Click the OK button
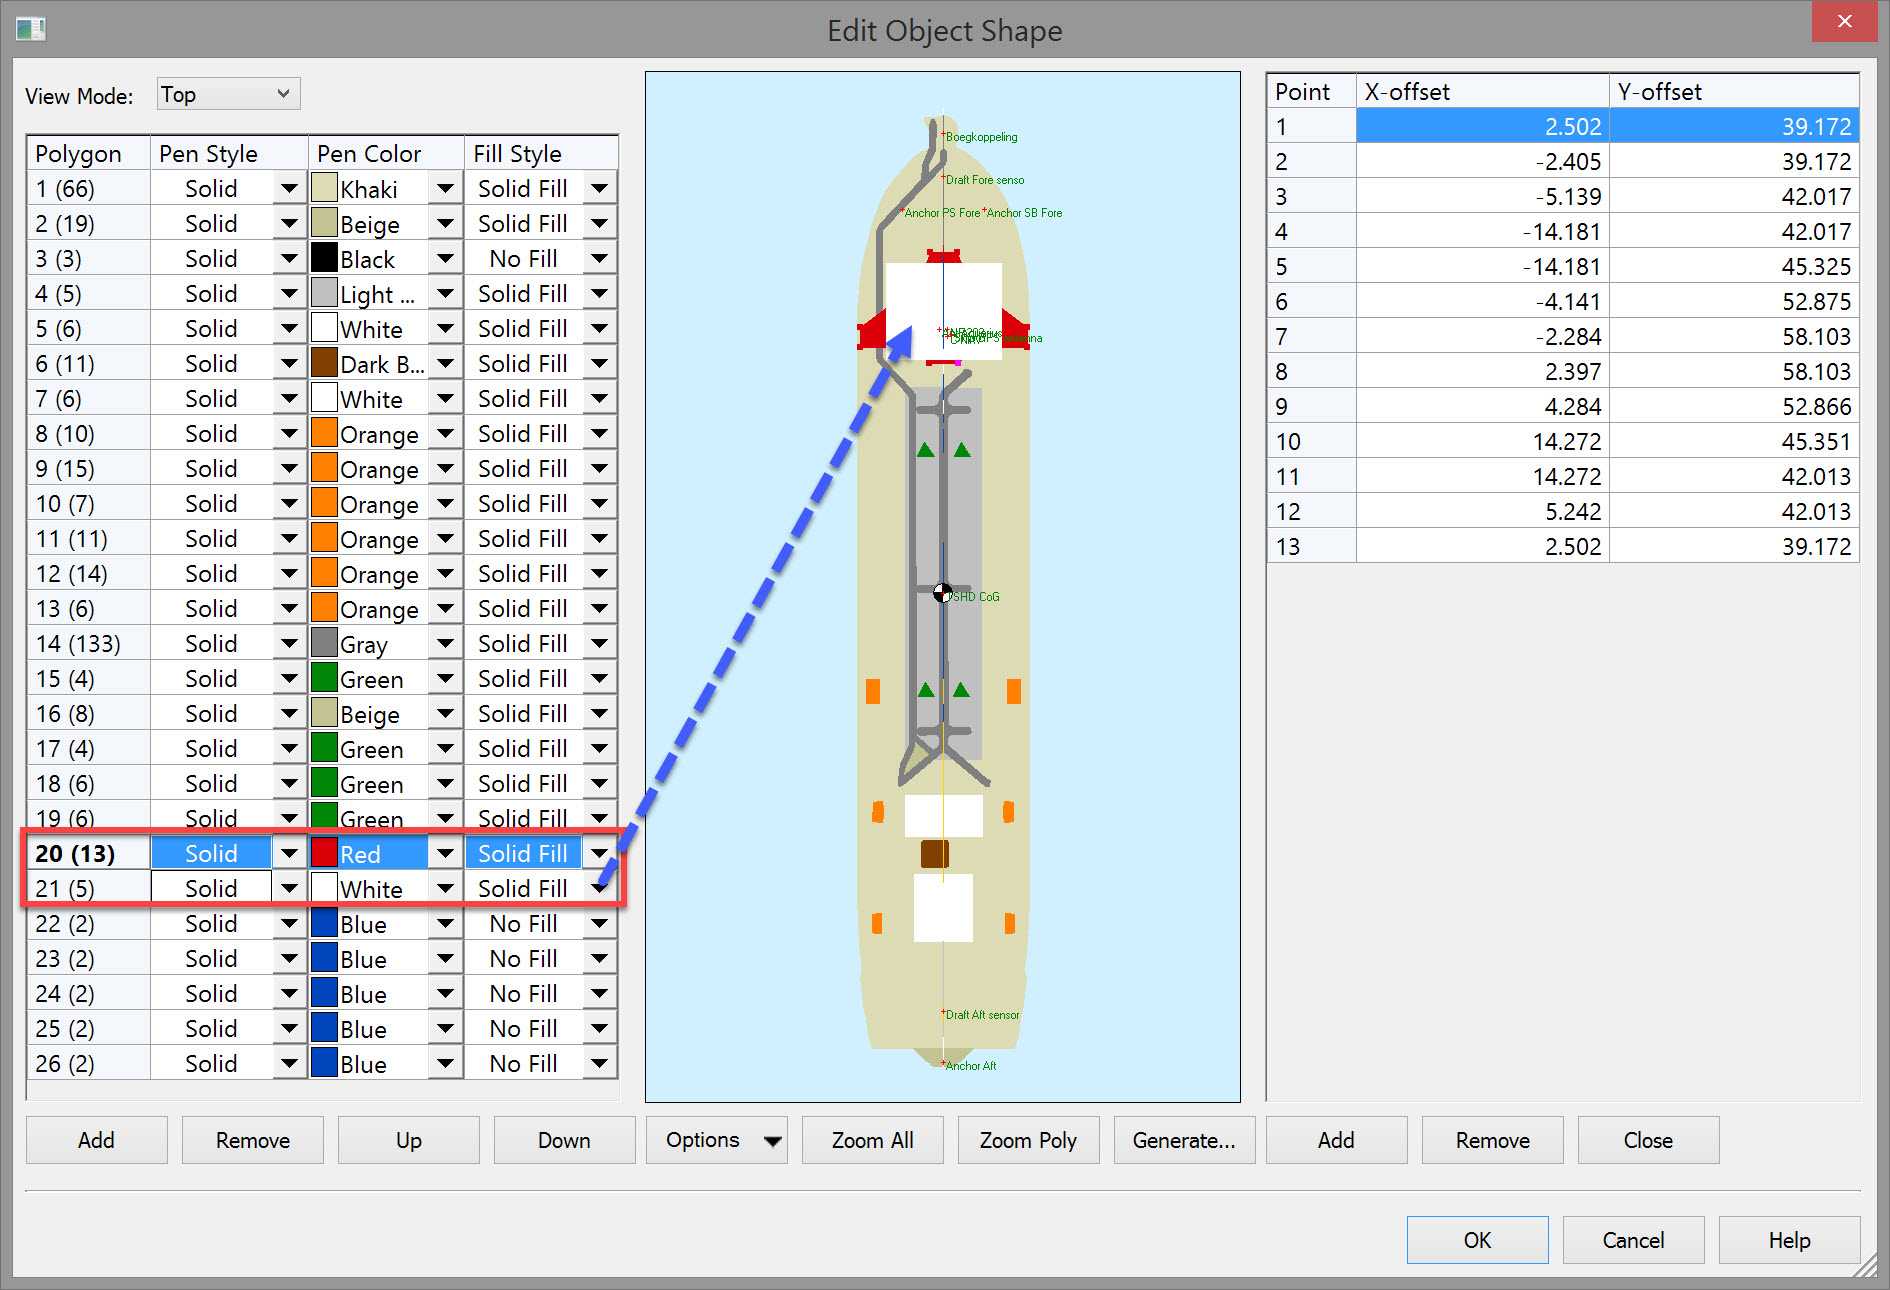1890x1290 pixels. click(x=1477, y=1240)
